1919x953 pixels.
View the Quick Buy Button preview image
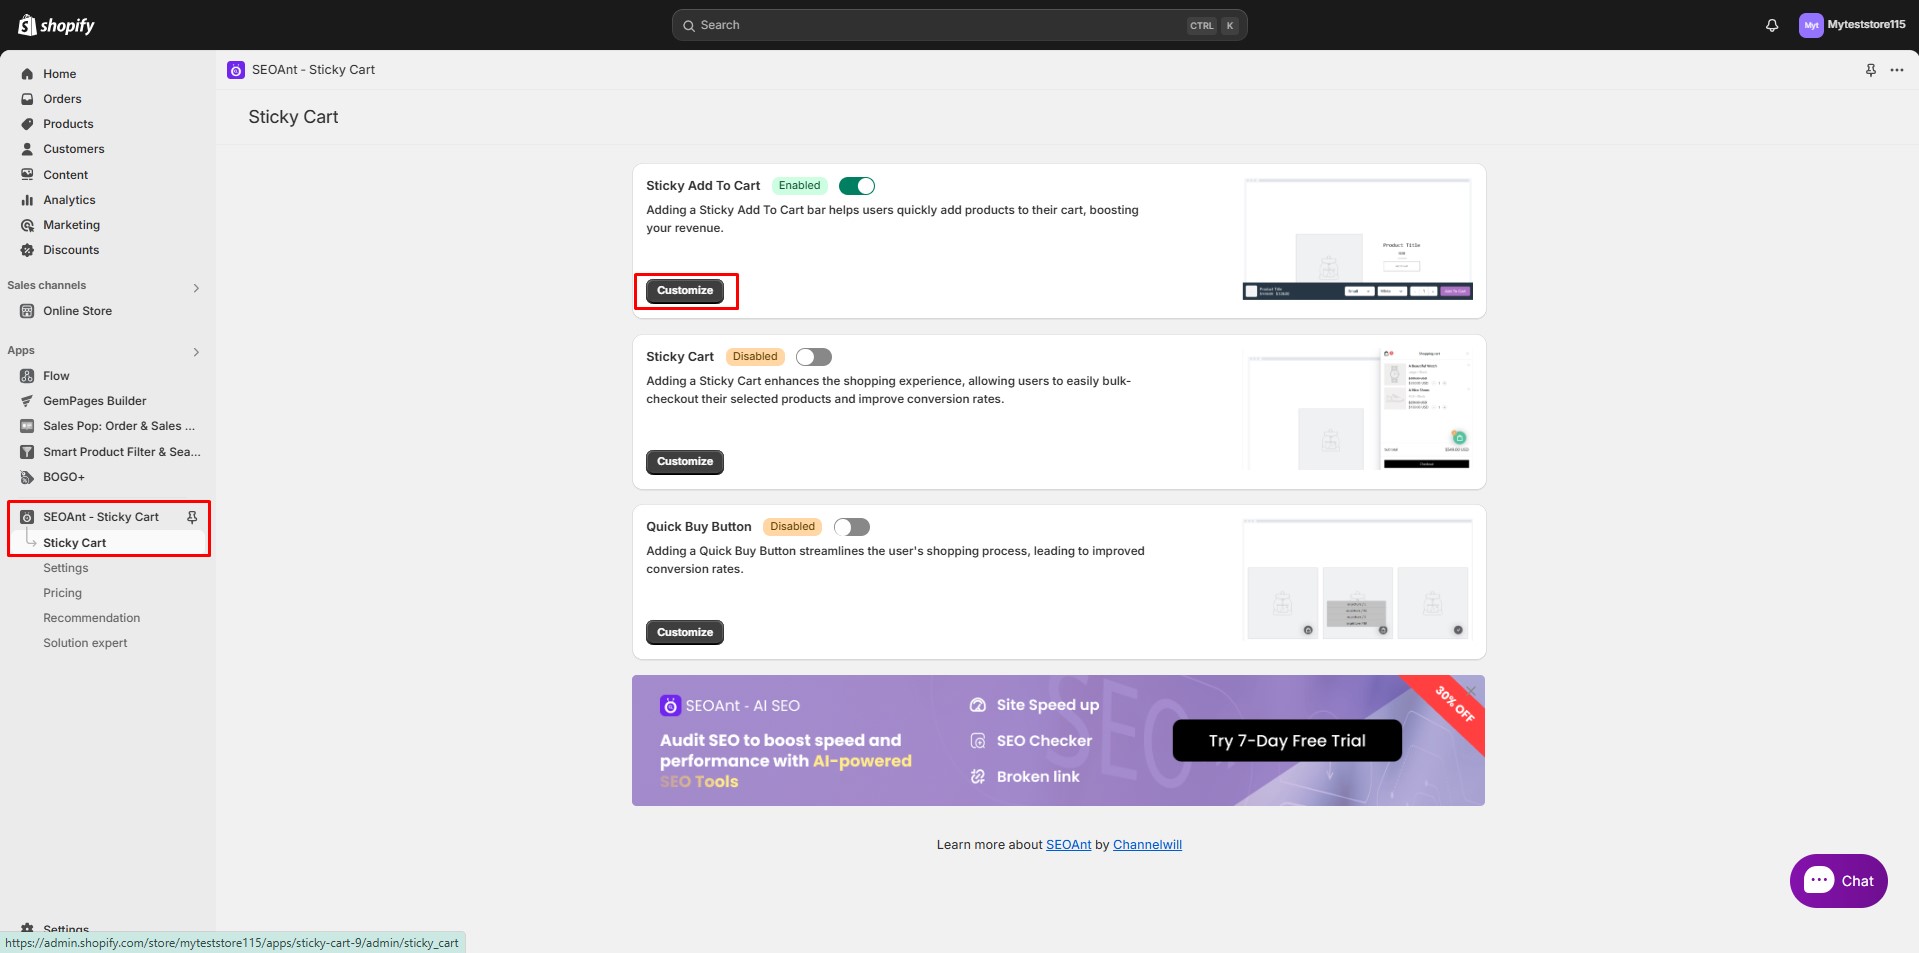[x=1357, y=580]
